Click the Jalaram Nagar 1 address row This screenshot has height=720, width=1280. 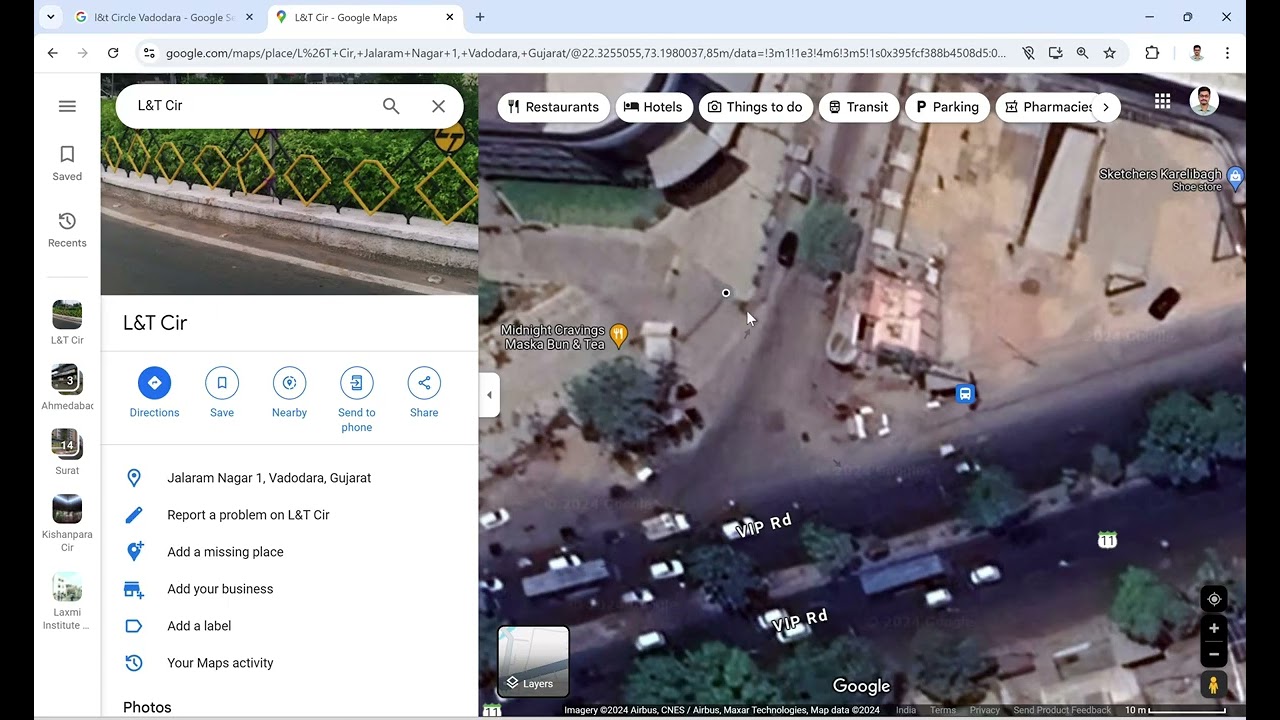coord(289,478)
